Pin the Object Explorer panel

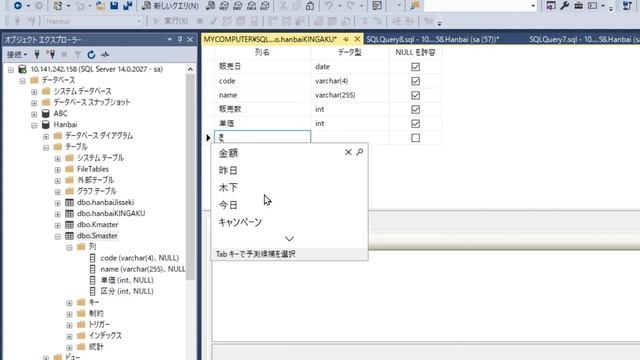coord(180,40)
